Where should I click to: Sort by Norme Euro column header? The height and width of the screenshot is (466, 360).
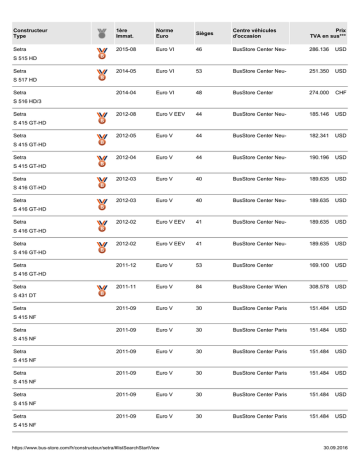164,33
